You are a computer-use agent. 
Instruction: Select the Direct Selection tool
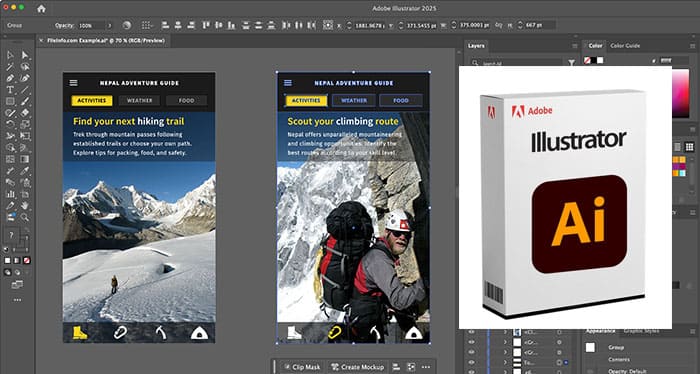pyautogui.click(x=25, y=55)
